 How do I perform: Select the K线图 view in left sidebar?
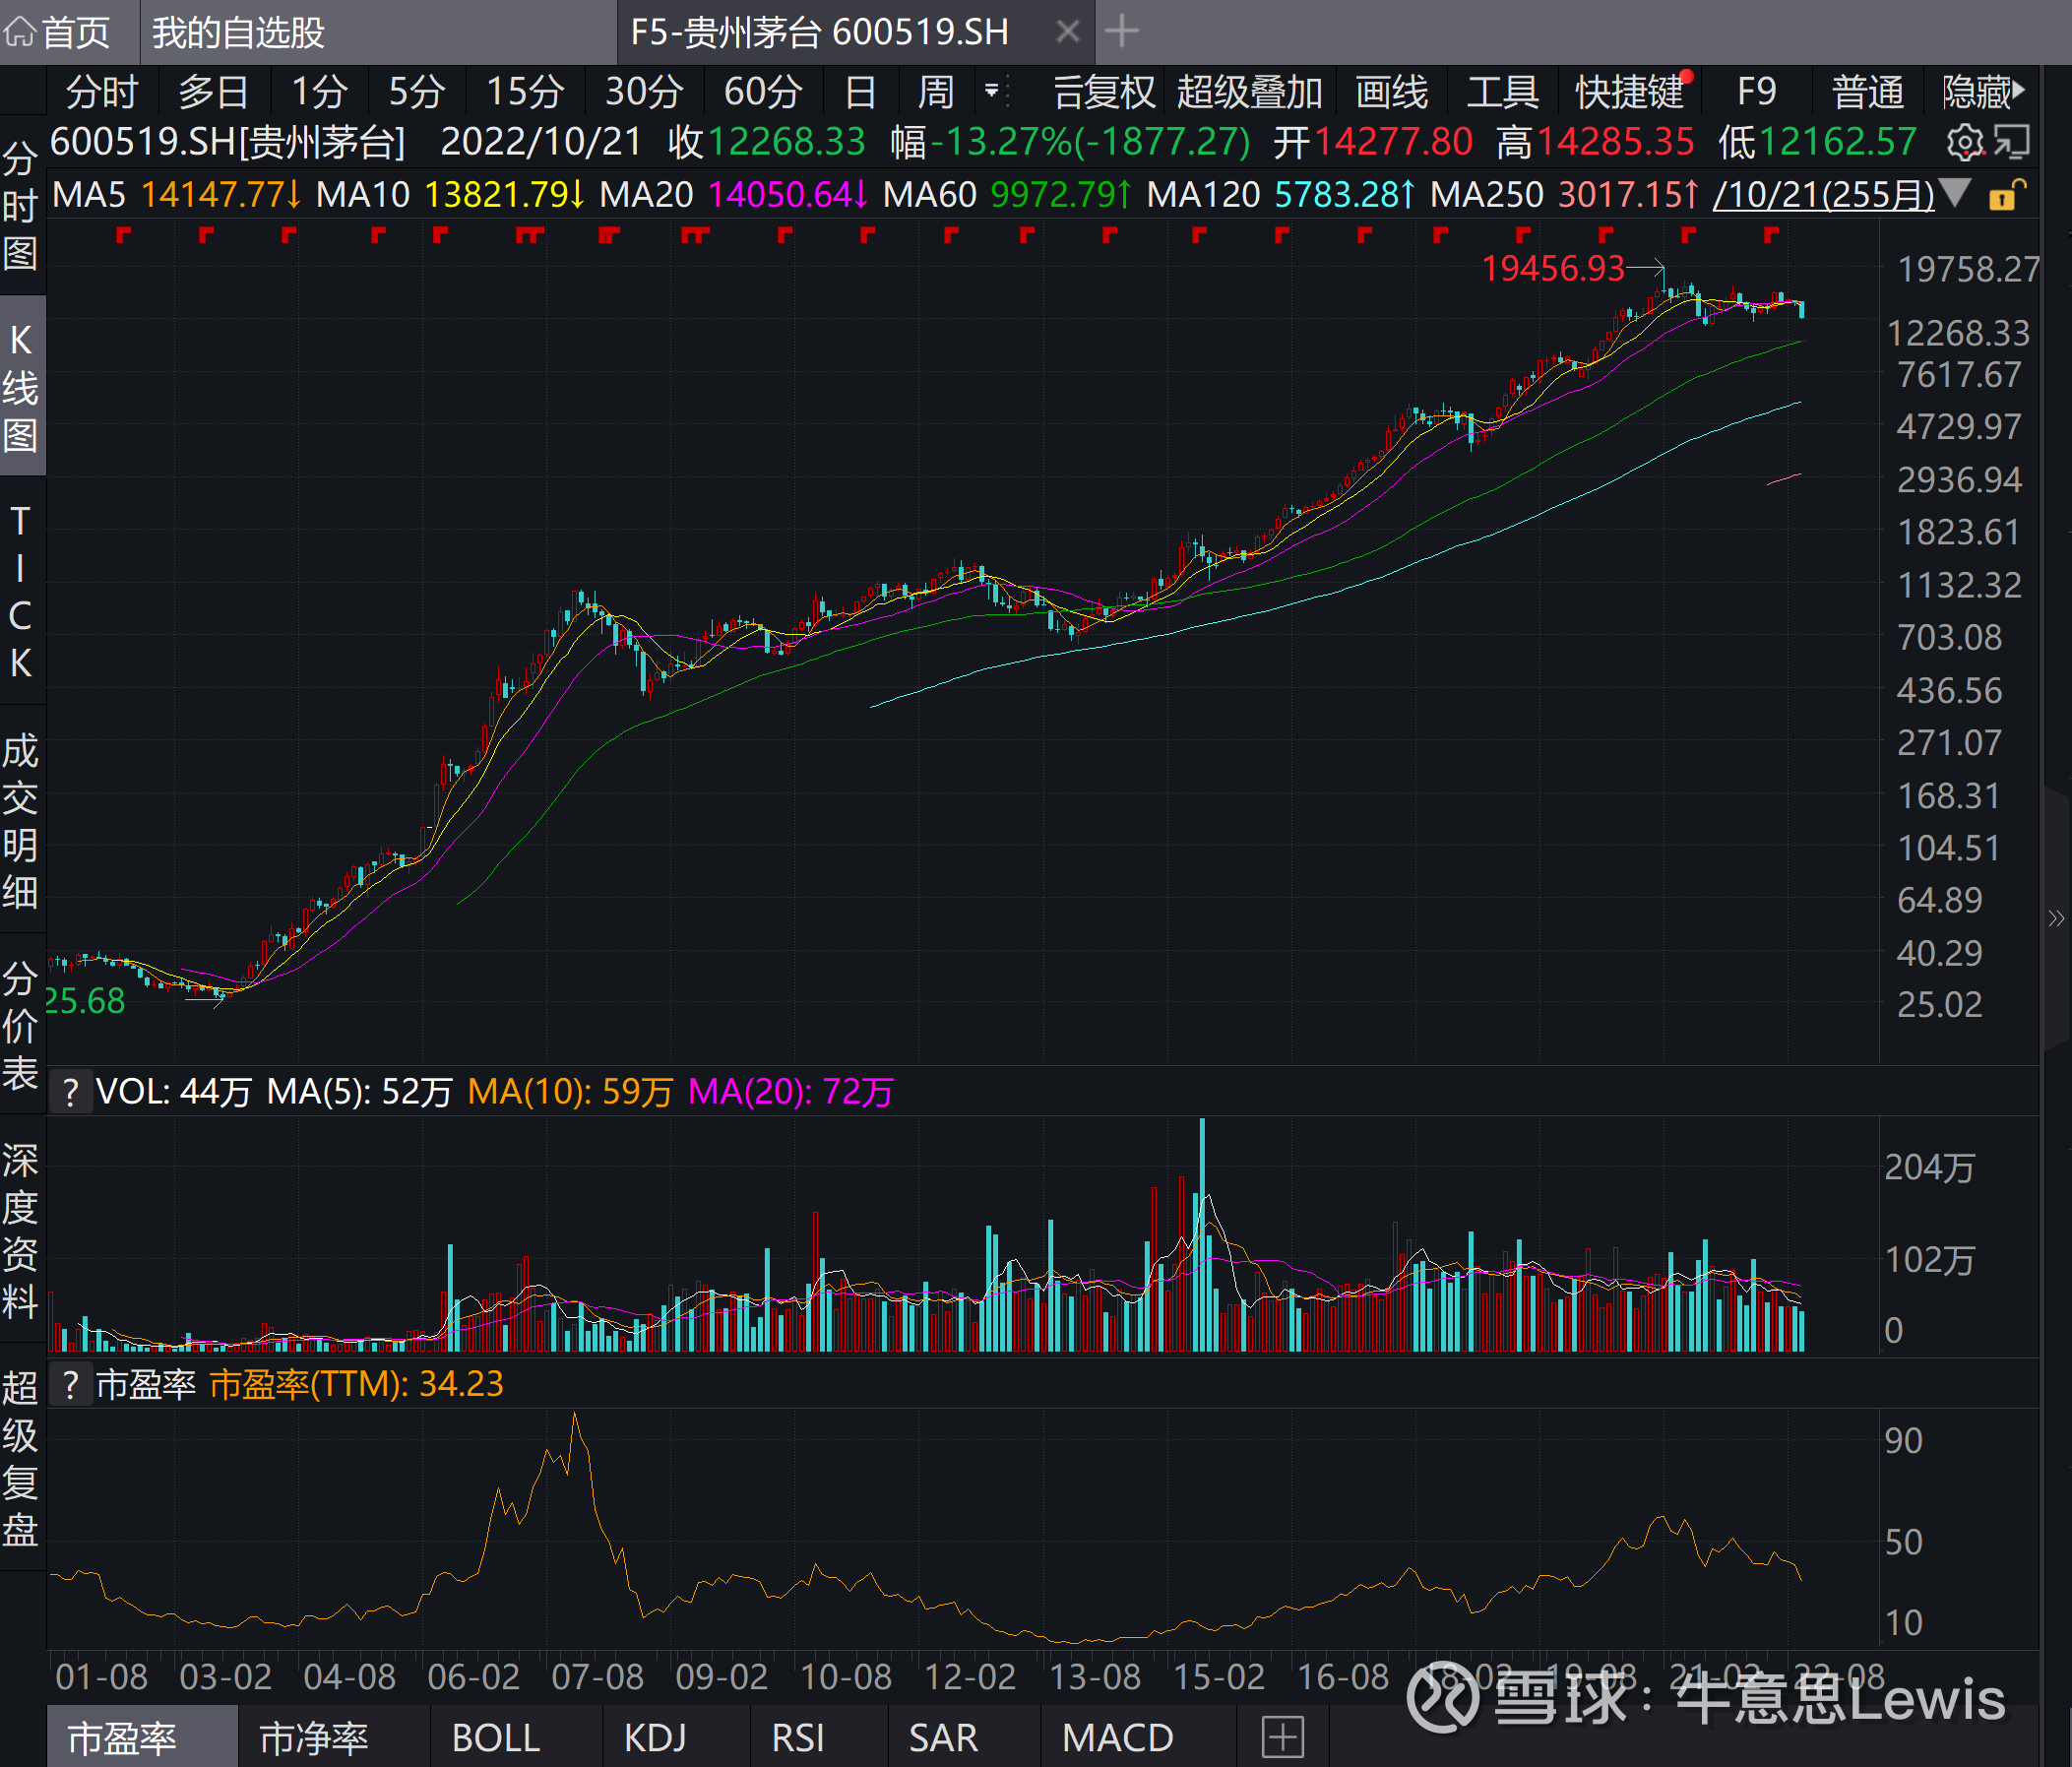click(22, 385)
